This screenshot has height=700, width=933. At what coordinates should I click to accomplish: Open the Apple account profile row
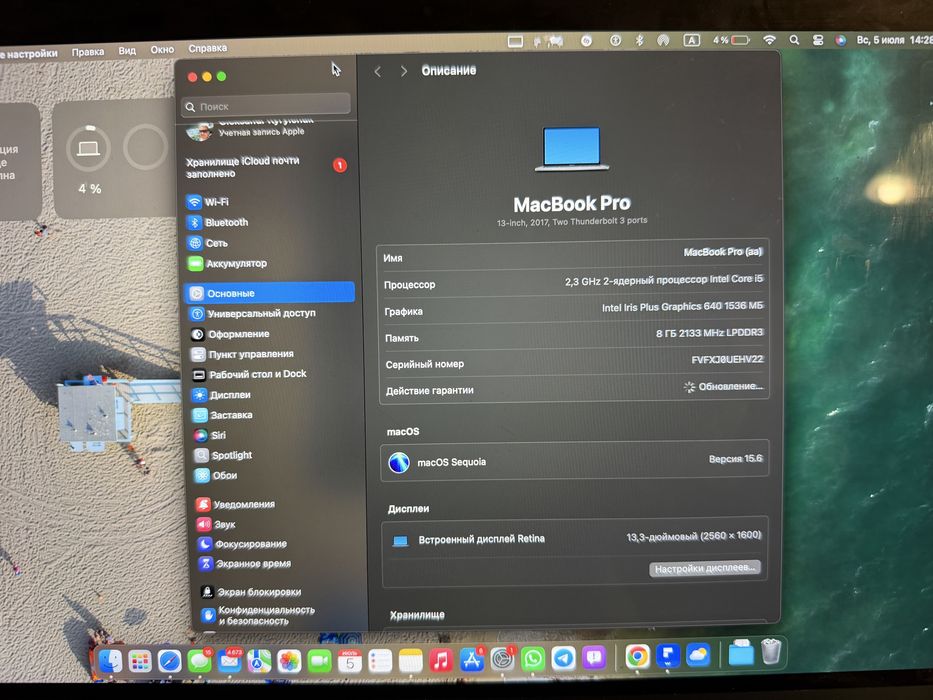click(250, 129)
